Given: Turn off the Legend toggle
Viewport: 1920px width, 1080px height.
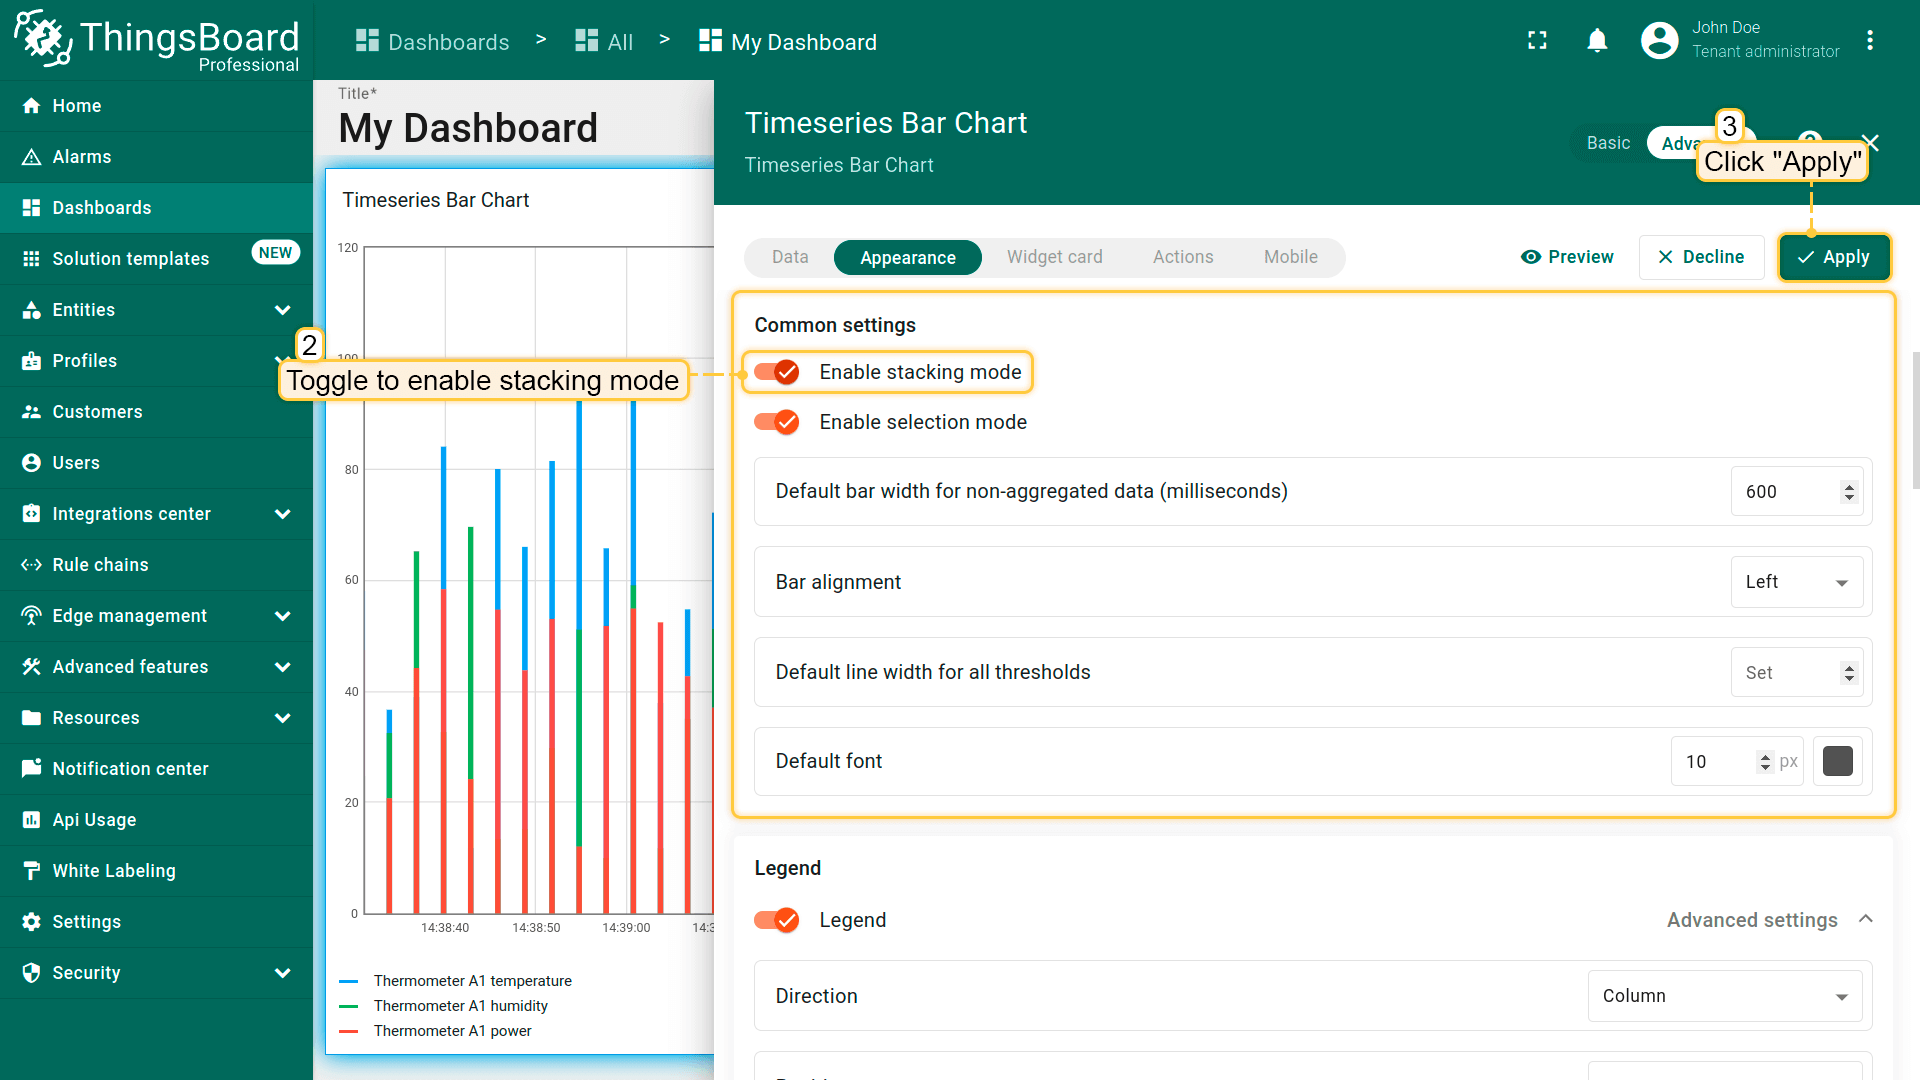Looking at the screenshot, I should coord(777,920).
